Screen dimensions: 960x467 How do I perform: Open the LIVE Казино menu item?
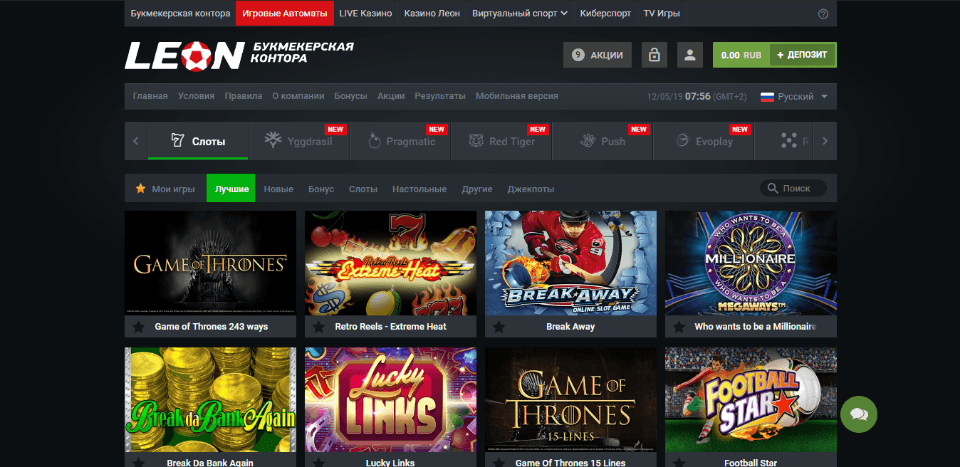(366, 13)
